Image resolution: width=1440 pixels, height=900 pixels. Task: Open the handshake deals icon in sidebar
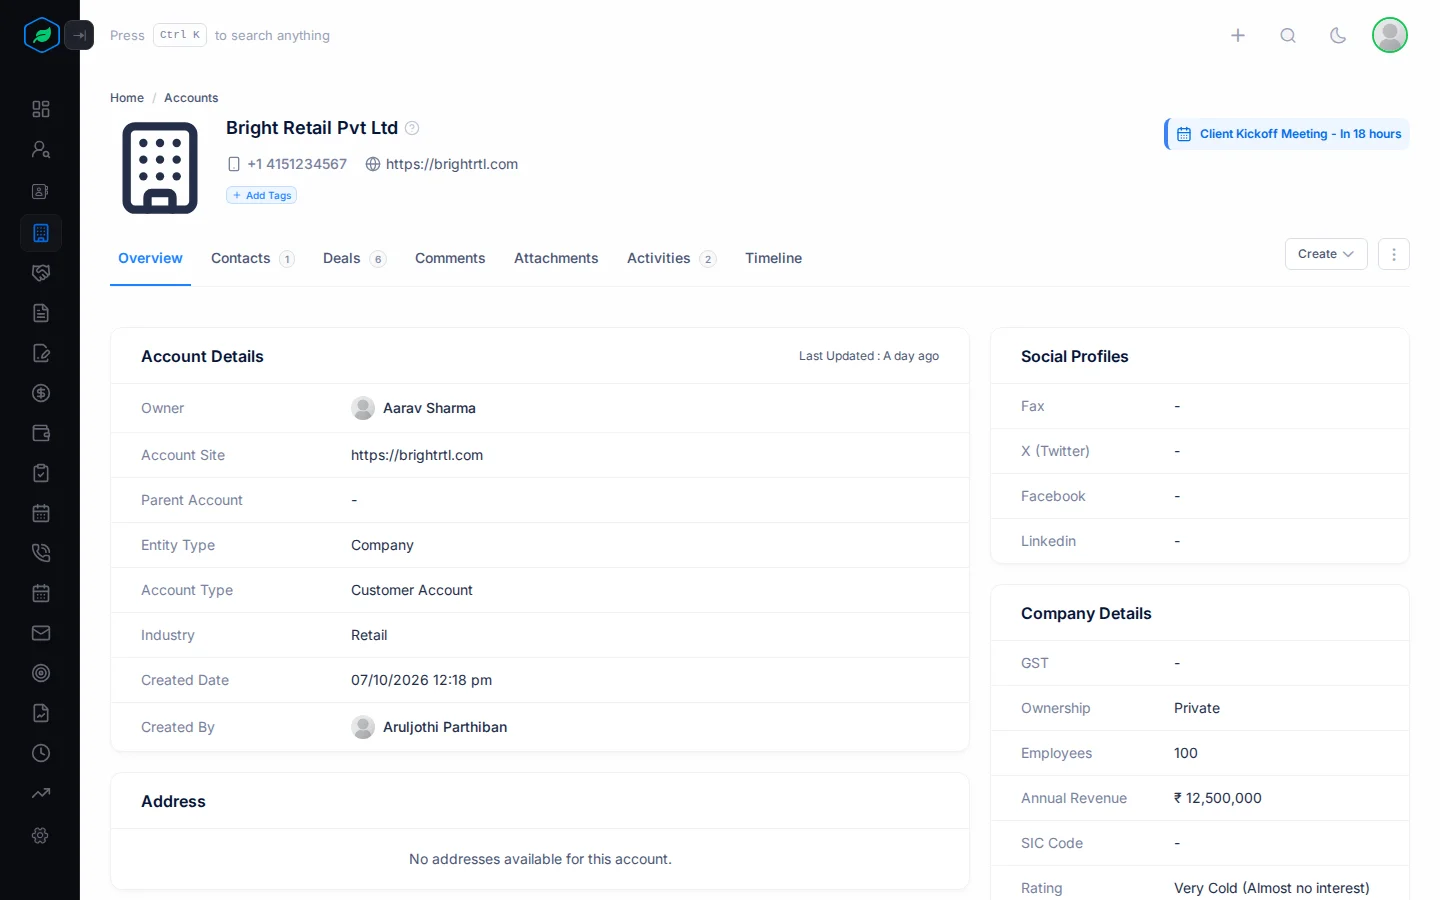tap(41, 273)
